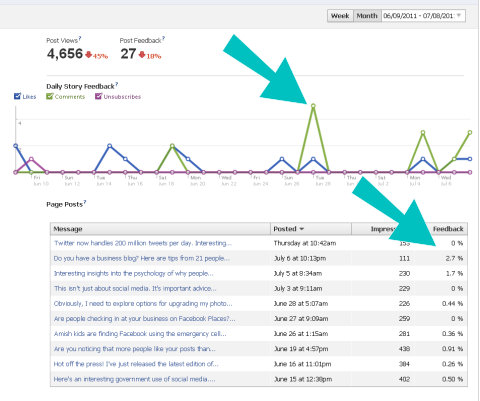Sort by the Posted column header
The image size is (480, 401).
pos(311,229)
